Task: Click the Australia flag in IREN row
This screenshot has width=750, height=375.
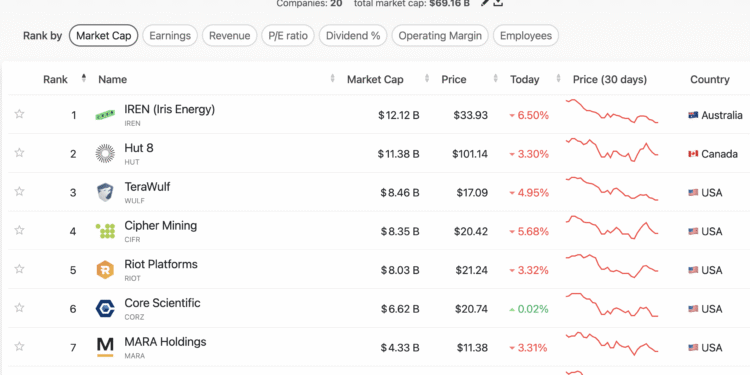Action: tap(693, 115)
